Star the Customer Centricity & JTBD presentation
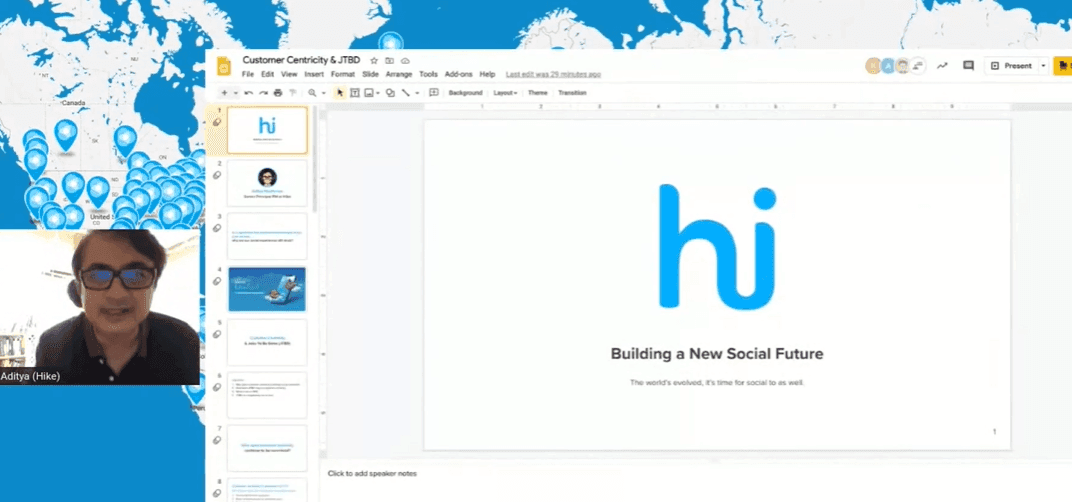 (x=374, y=61)
